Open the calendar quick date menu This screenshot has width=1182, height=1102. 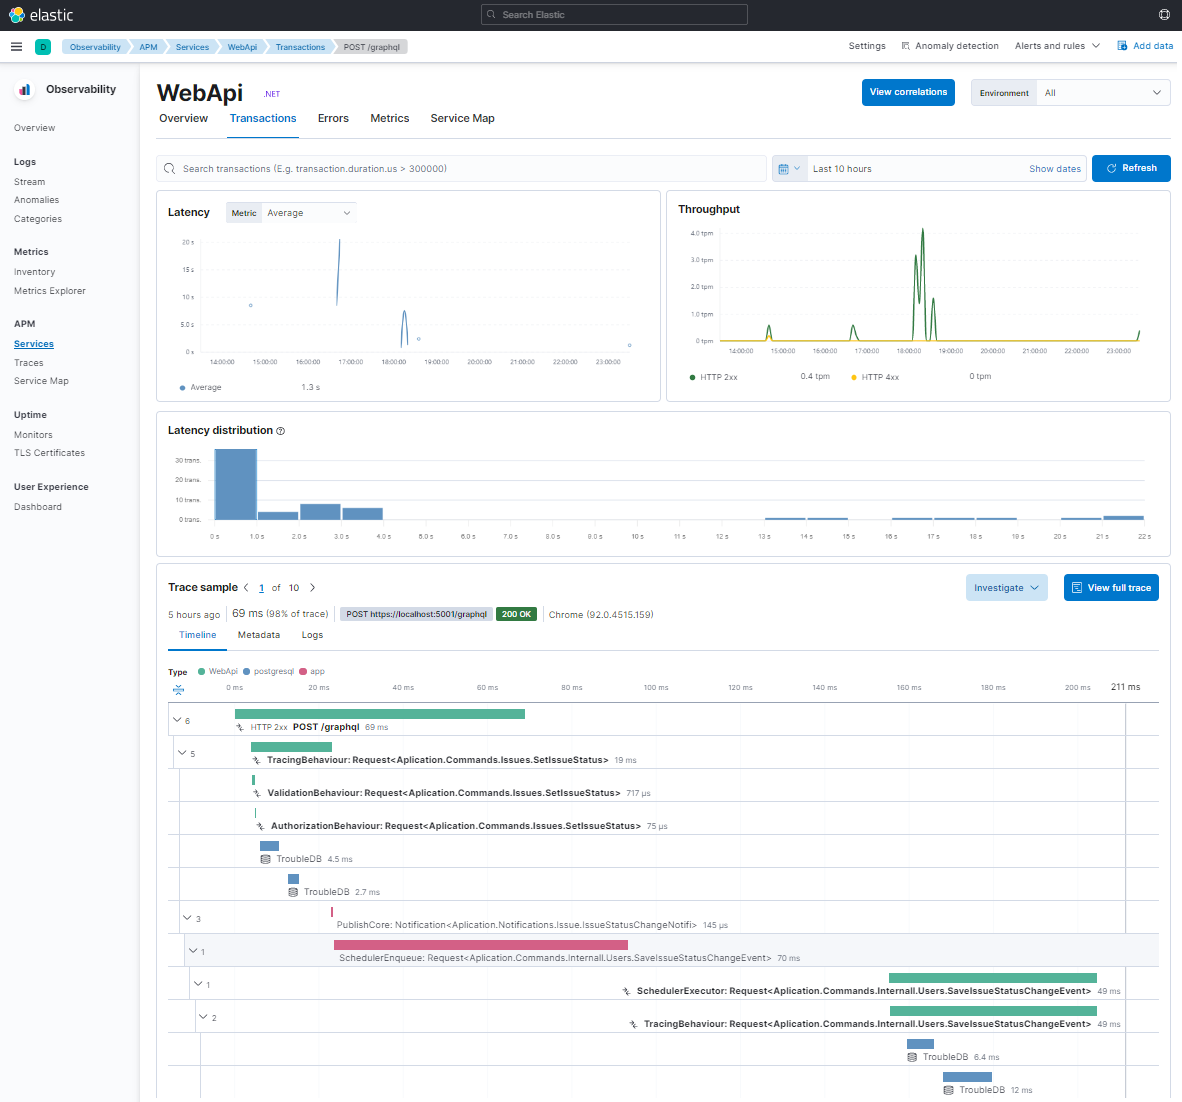point(789,169)
